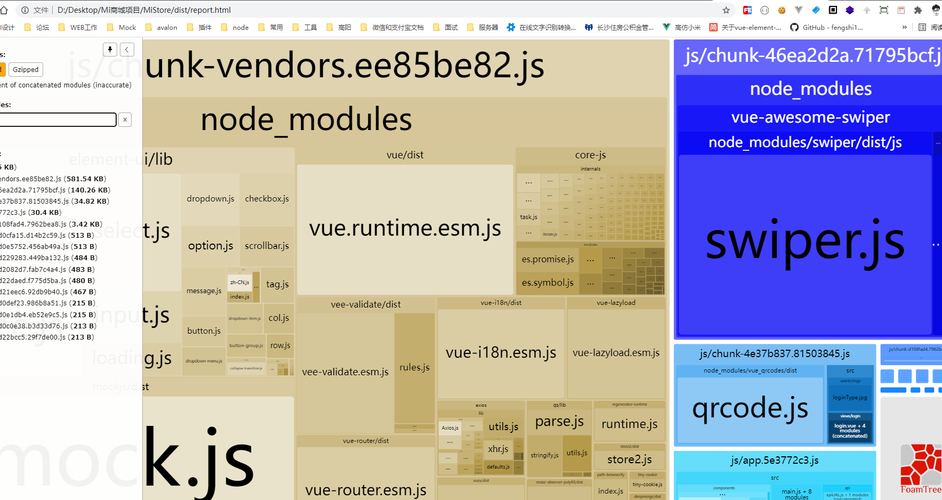942x500 pixels.
Task: Select the chunk-4e37b837.81503845.js header
Action: [774, 354]
